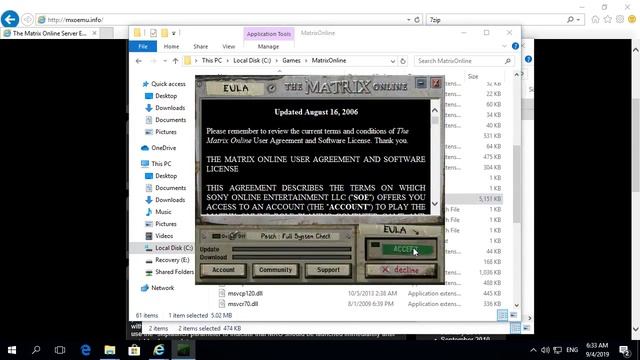Open the View ribbon tab
This screenshot has width=640, height=360.
[229, 47]
